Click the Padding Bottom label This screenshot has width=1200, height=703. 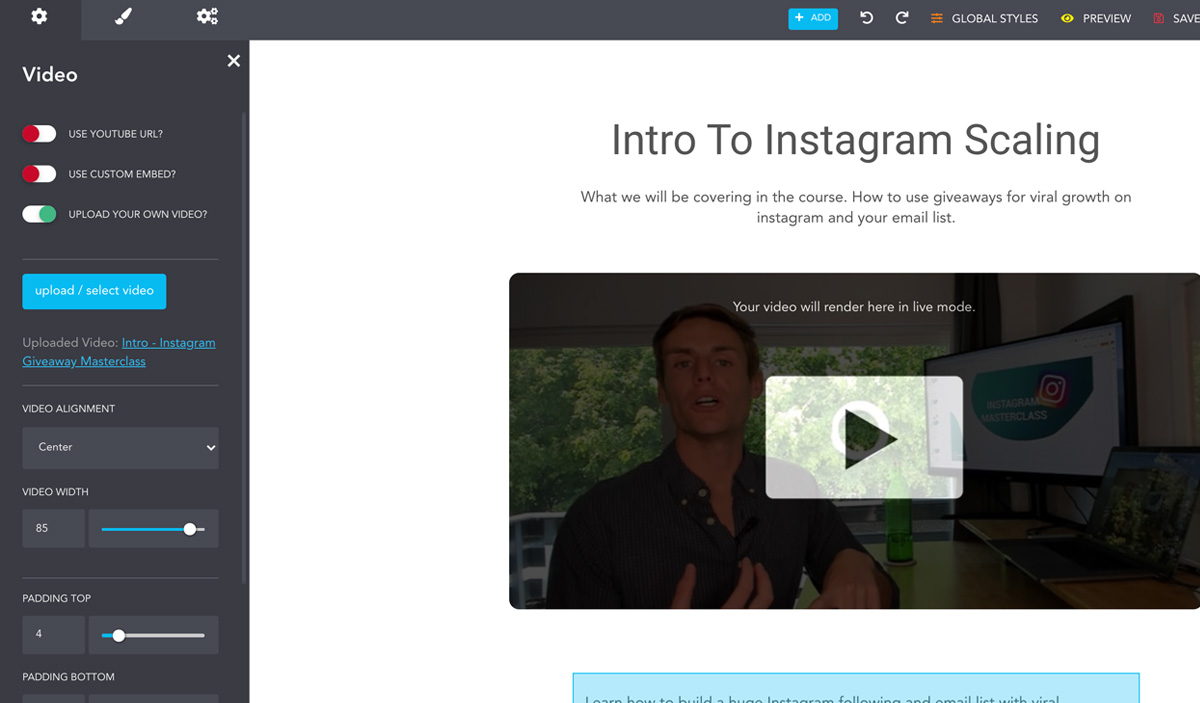coord(69,677)
